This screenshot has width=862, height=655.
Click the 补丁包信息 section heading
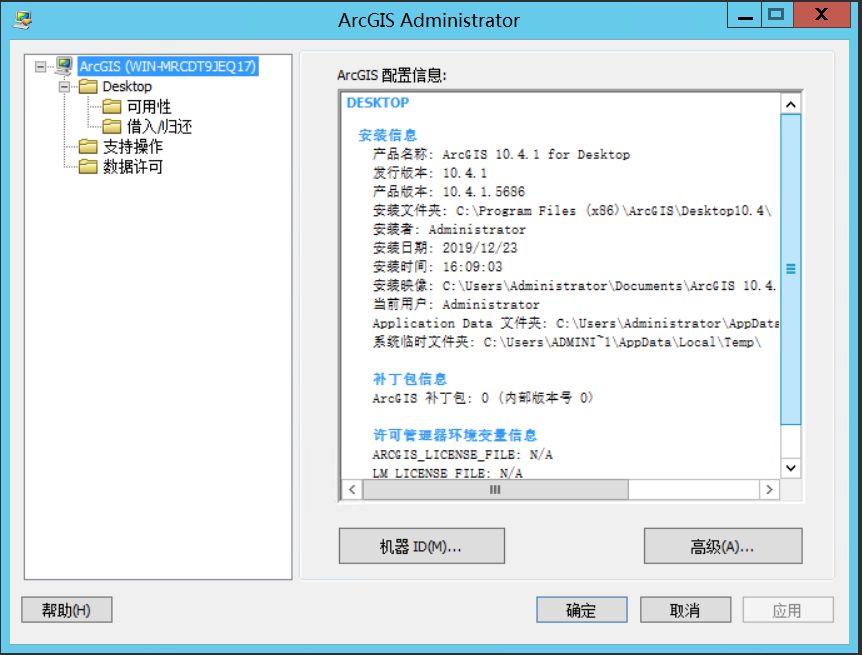410,379
